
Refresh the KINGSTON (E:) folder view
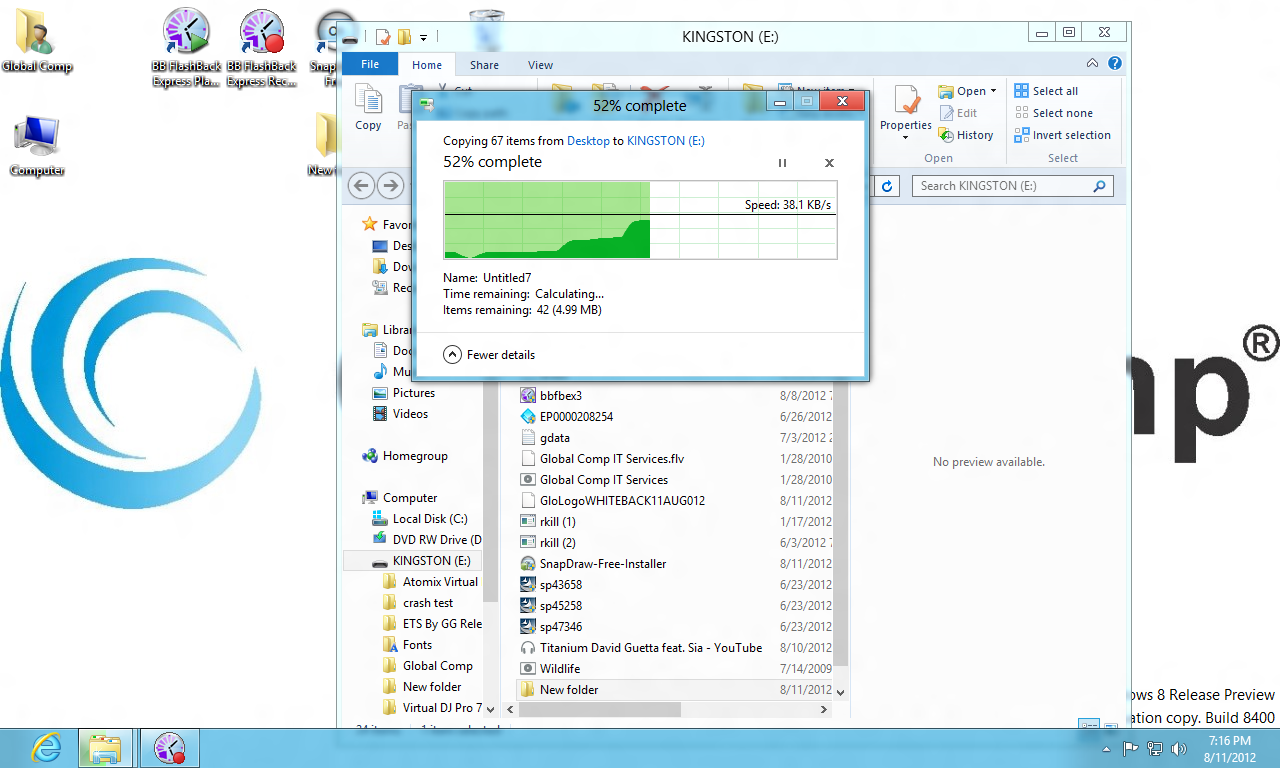886,185
